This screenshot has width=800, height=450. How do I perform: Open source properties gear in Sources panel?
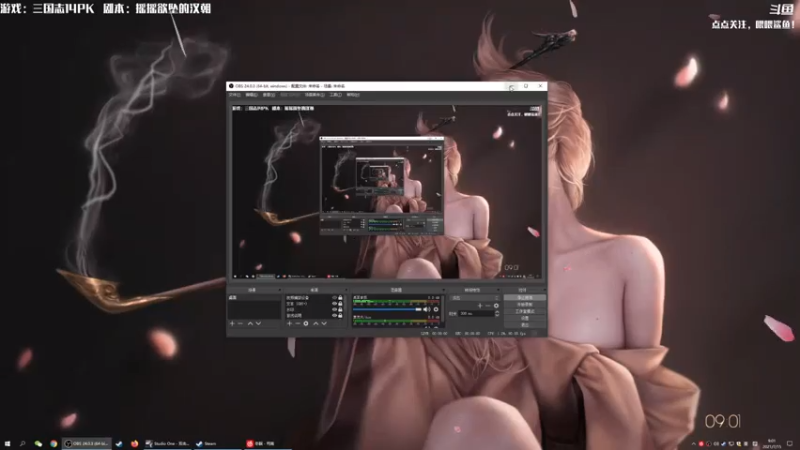[x=306, y=323]
